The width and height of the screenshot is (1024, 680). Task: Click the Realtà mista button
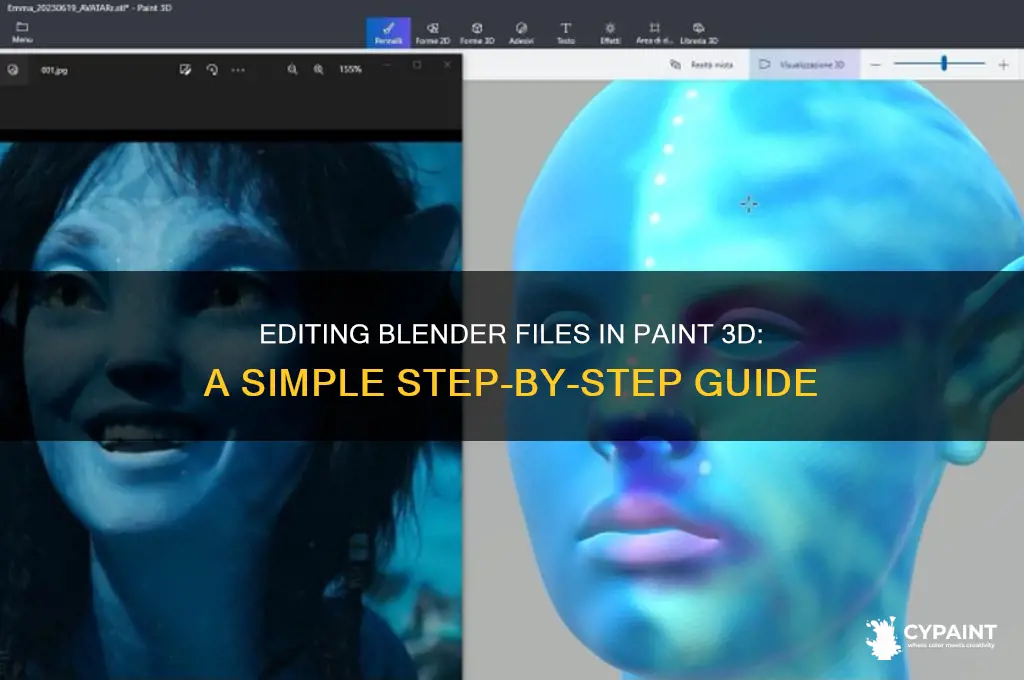point(702,65)
